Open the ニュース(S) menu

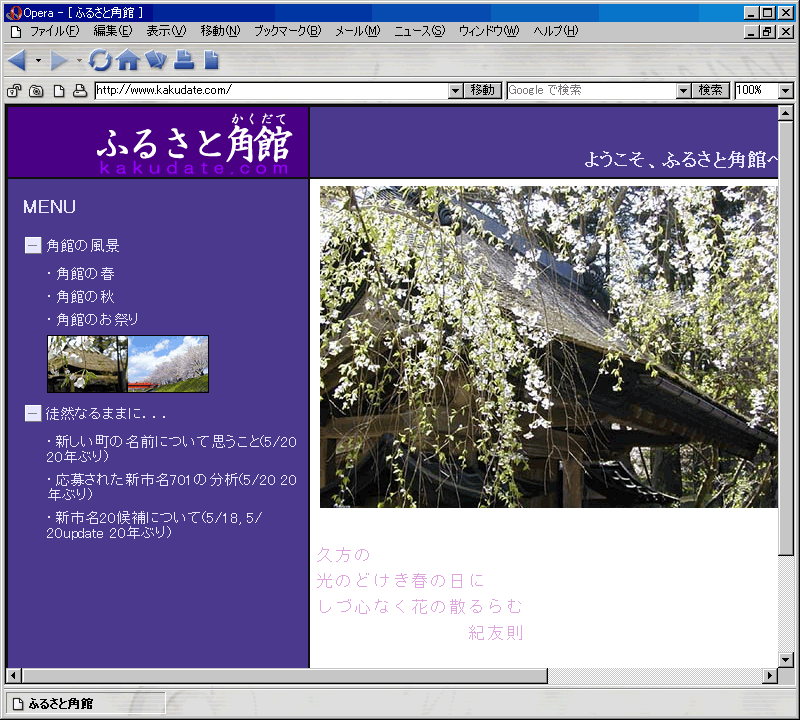pos(419,31)
